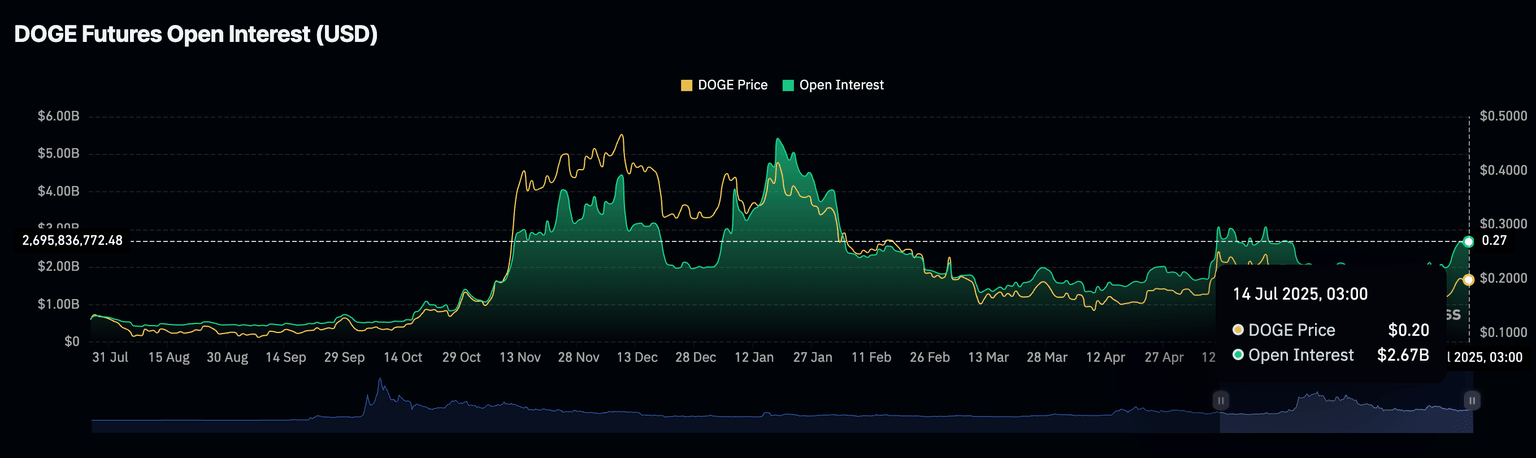Click the yellow DOGE Price data point marker

point(1468,280)
